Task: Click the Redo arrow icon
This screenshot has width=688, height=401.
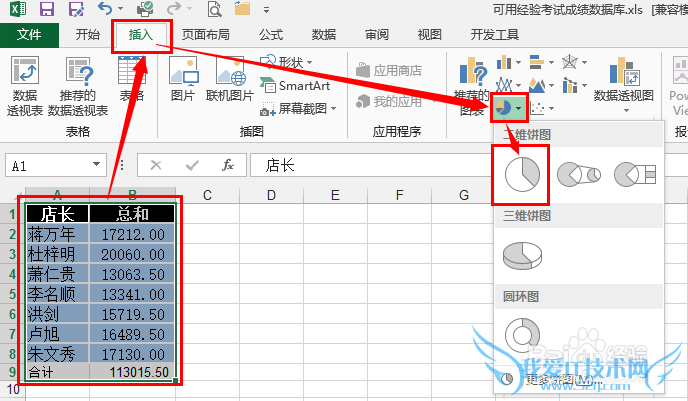Action: [174, 8]
